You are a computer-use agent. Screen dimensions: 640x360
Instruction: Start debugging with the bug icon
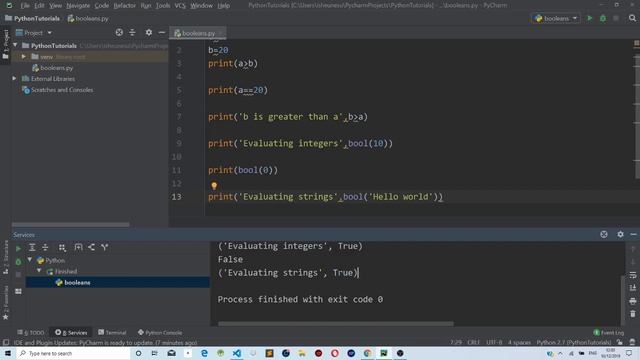coord(603,18)
